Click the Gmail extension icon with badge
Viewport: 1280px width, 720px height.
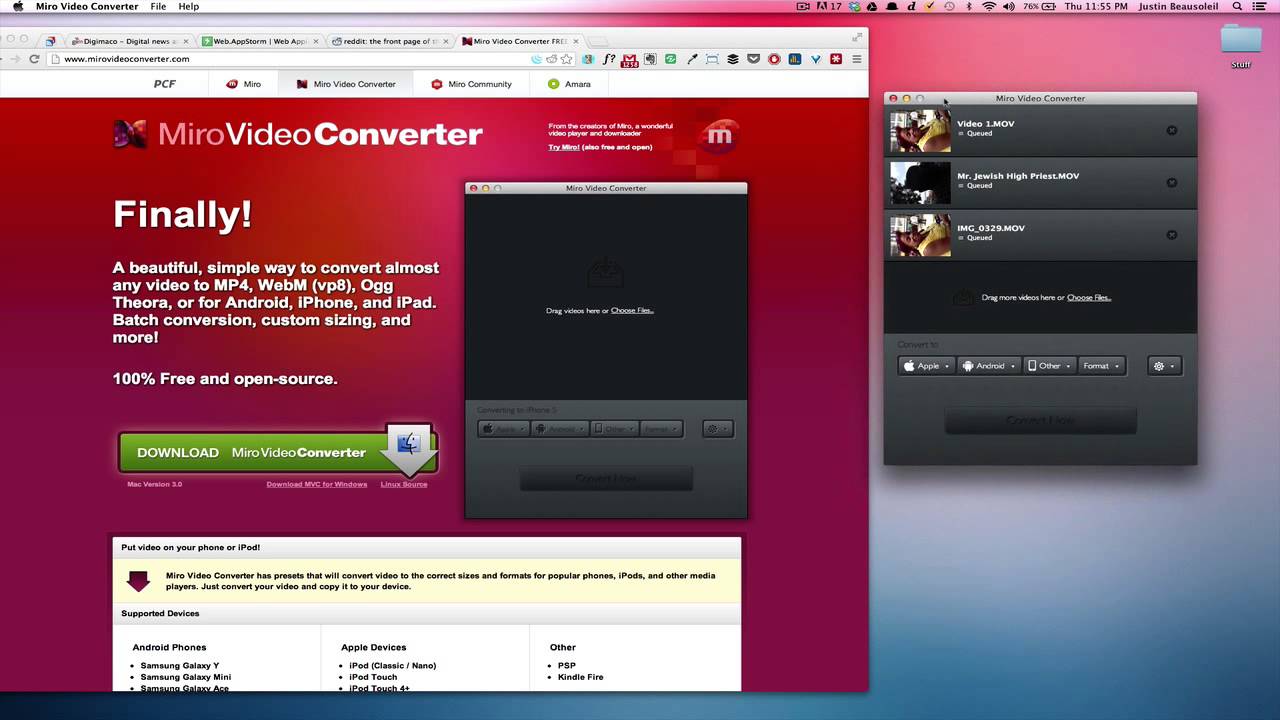(x=629, y=60)
